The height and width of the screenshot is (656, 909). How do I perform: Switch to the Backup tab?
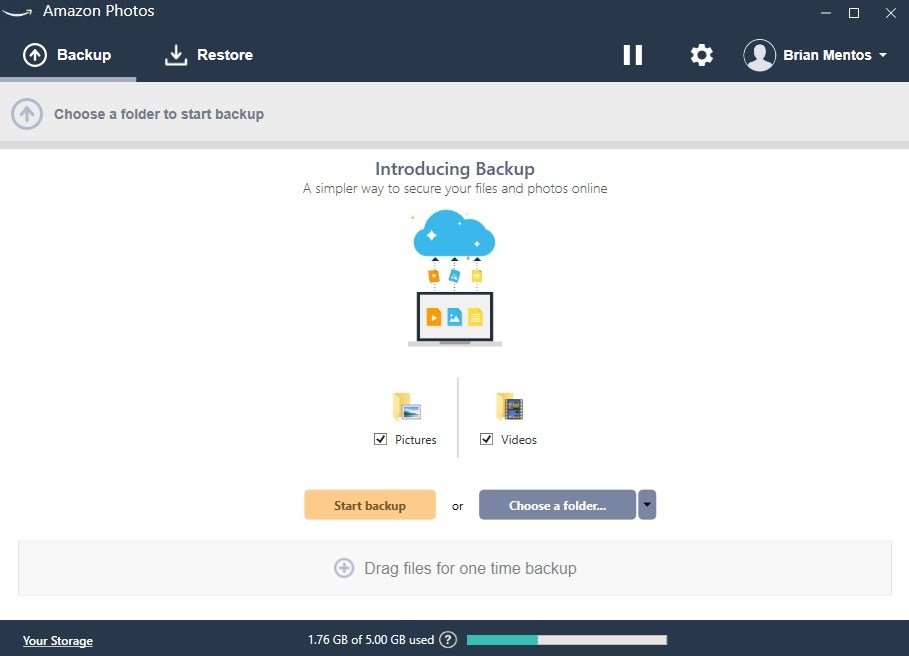(68, 55)
